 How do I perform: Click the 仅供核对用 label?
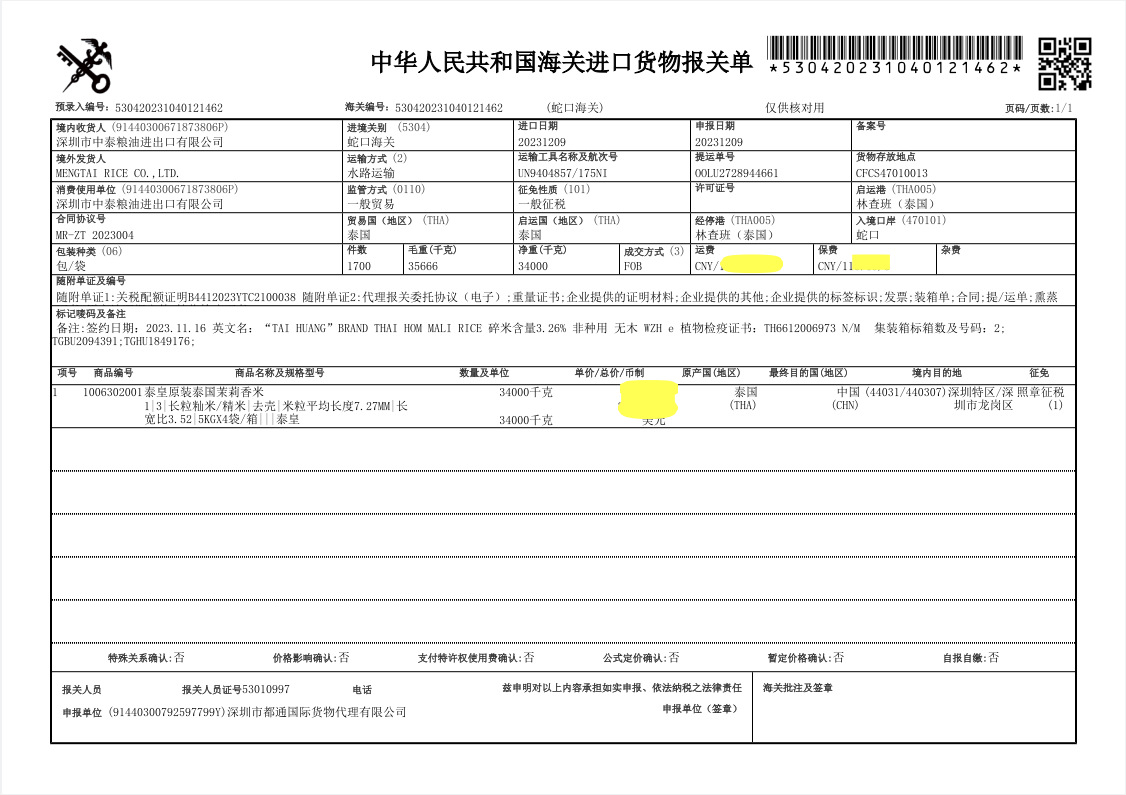coord(794,108)
